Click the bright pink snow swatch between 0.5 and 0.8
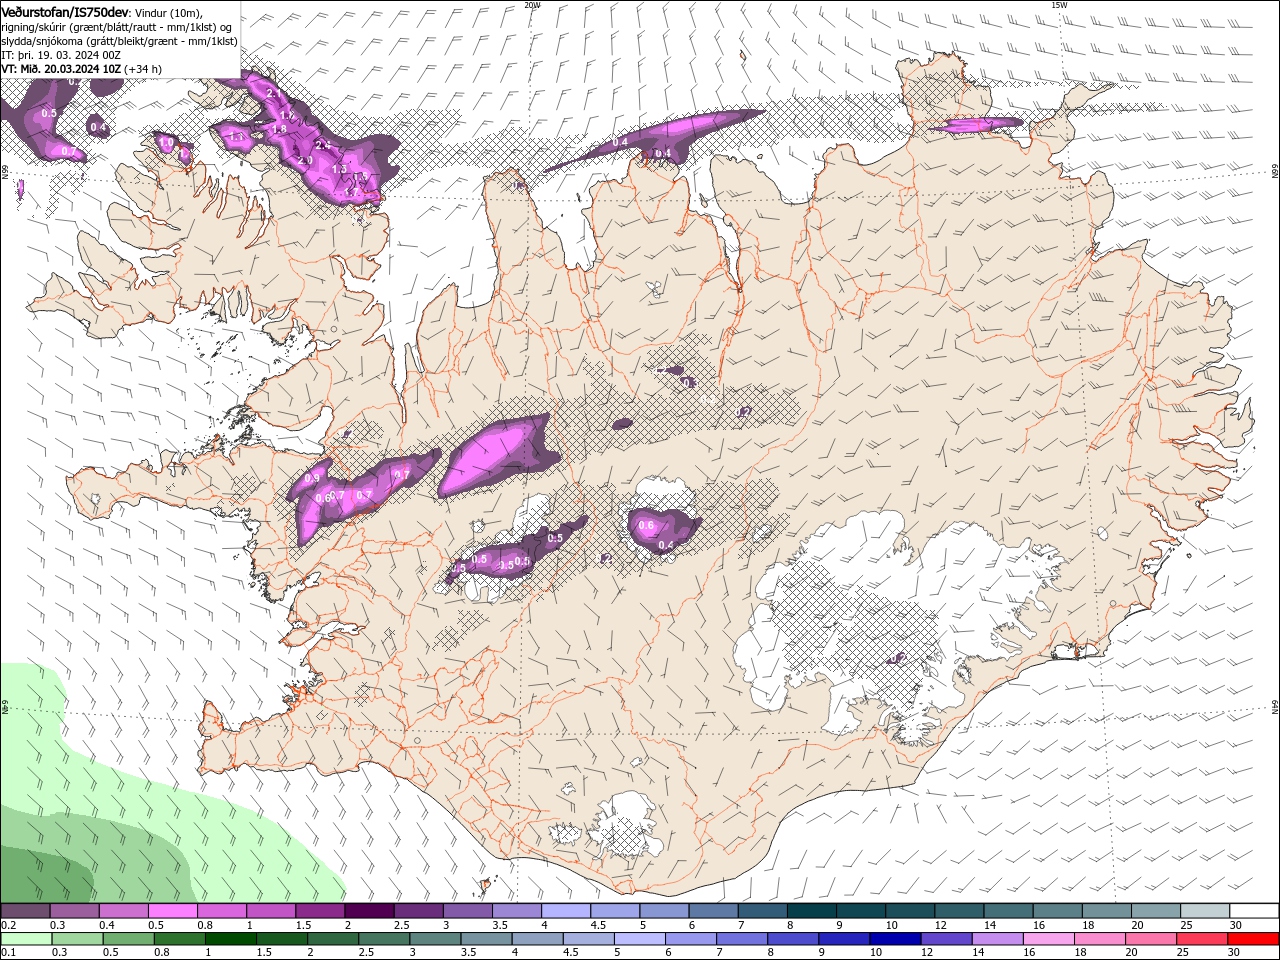The image size is (1280, 960). [x=172, y=911]
